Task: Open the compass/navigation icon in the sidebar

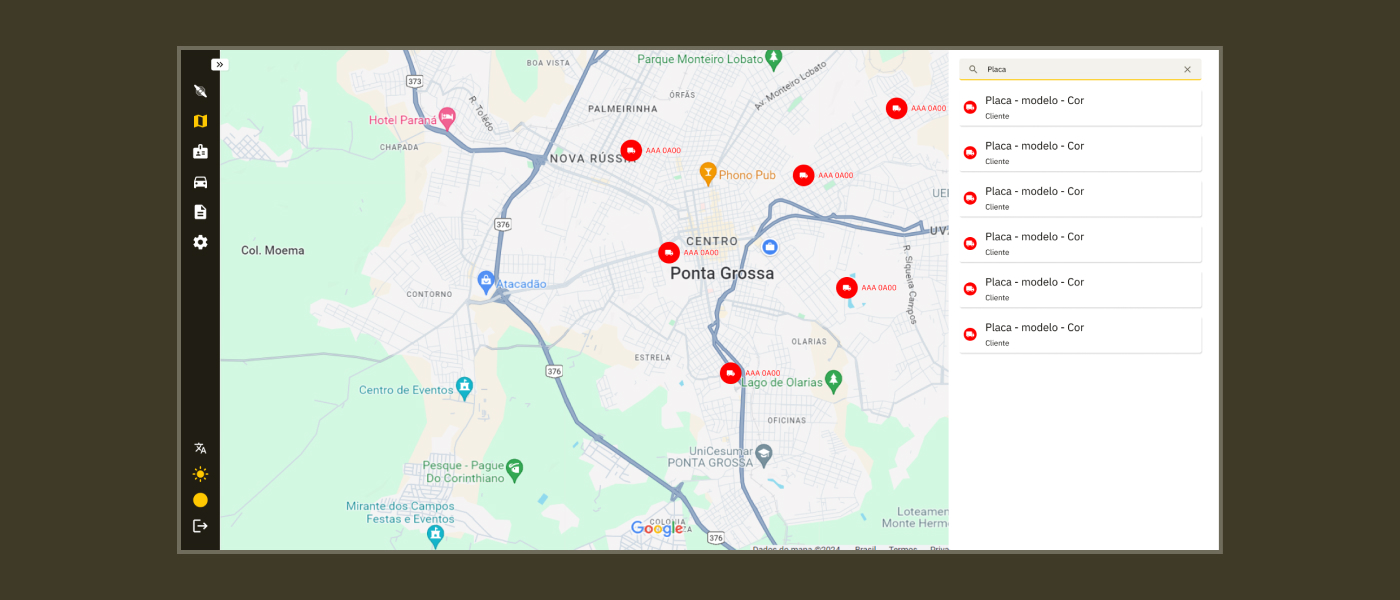Action: [200, 91]
